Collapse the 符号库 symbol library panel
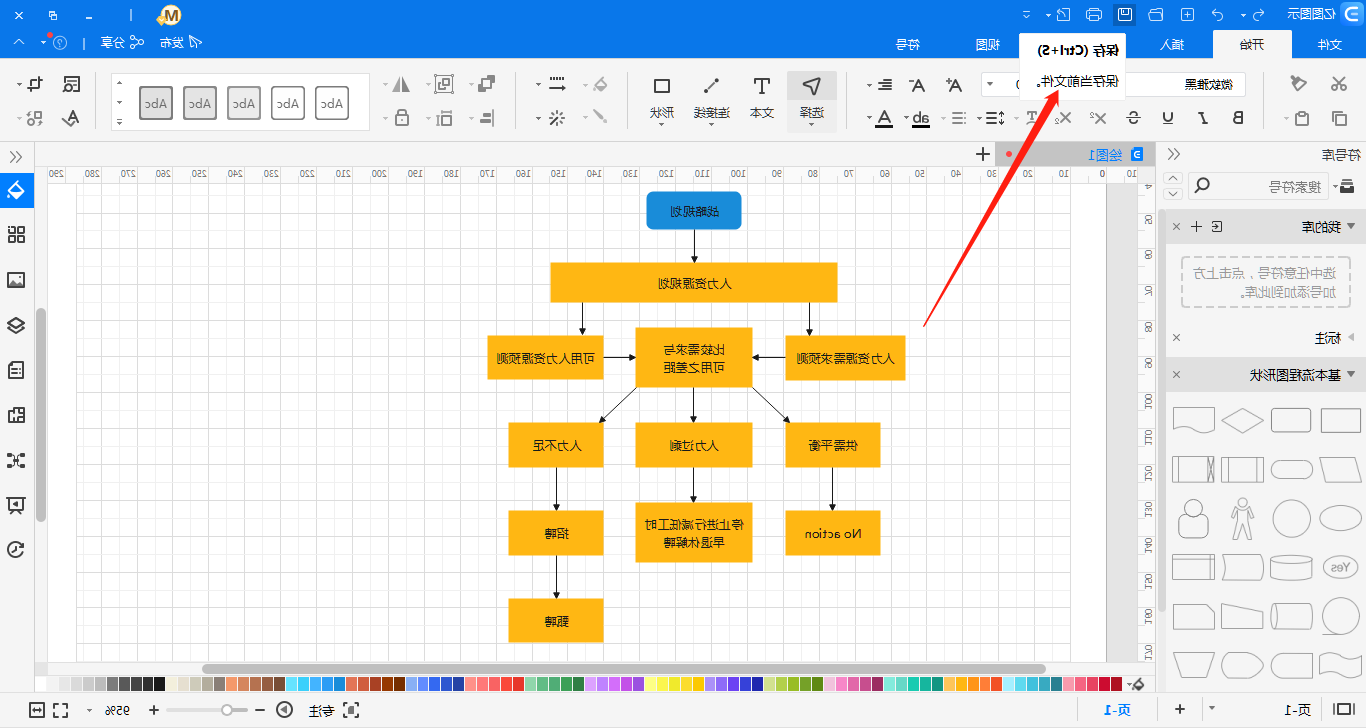The image size is (1366, 728). (x=1174, y=154)
